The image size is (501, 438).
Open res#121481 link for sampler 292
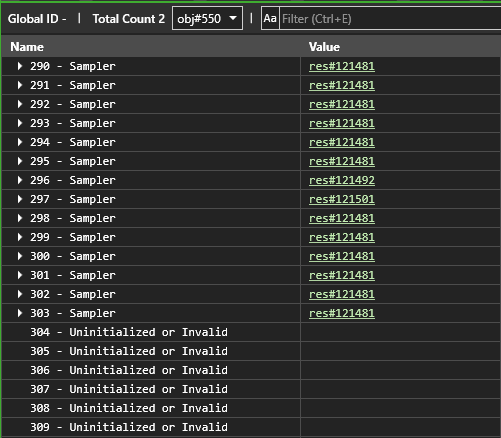[342, 104]
